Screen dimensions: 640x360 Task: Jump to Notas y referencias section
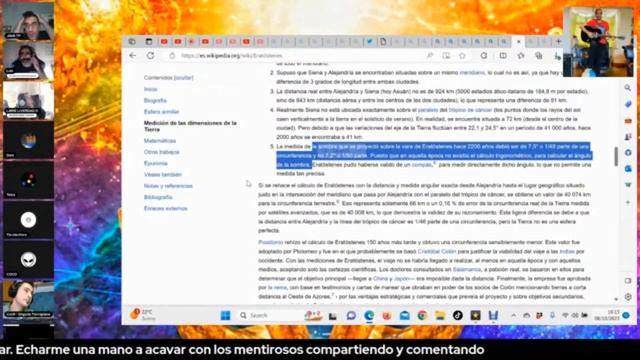pyautogui.click(x=168, y=186)
